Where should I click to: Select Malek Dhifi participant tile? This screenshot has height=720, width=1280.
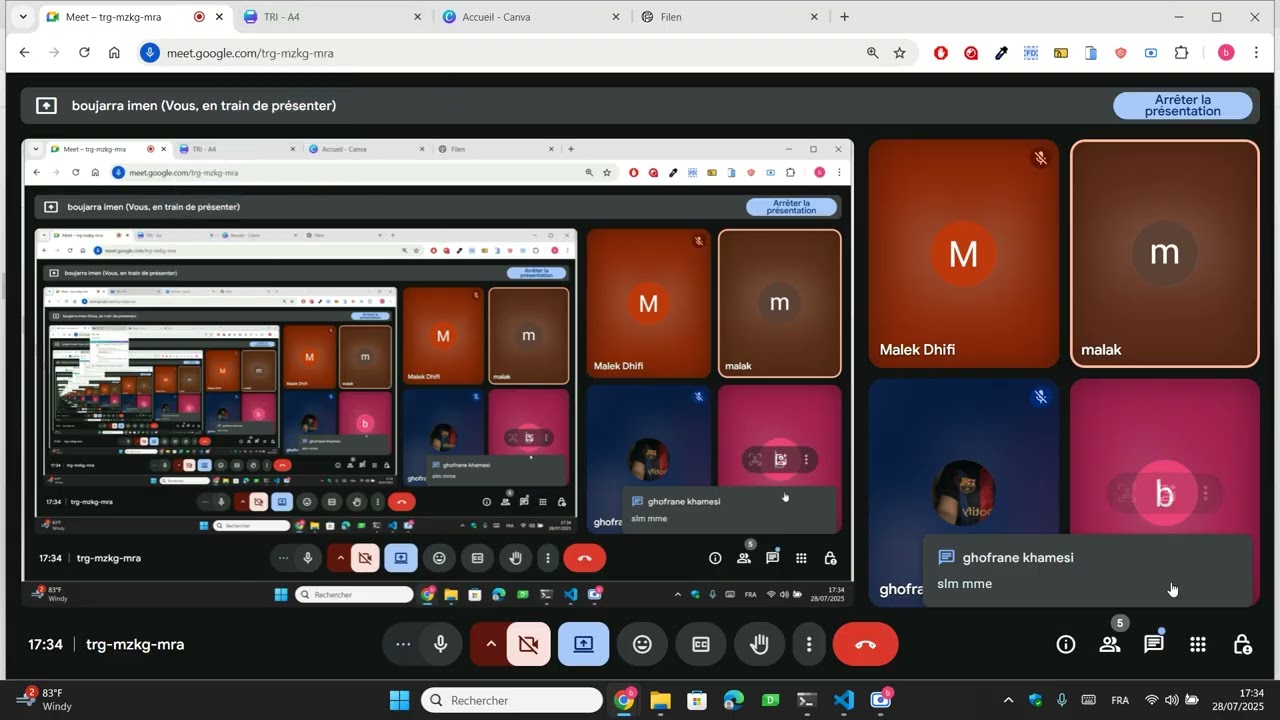coord(963,254)
